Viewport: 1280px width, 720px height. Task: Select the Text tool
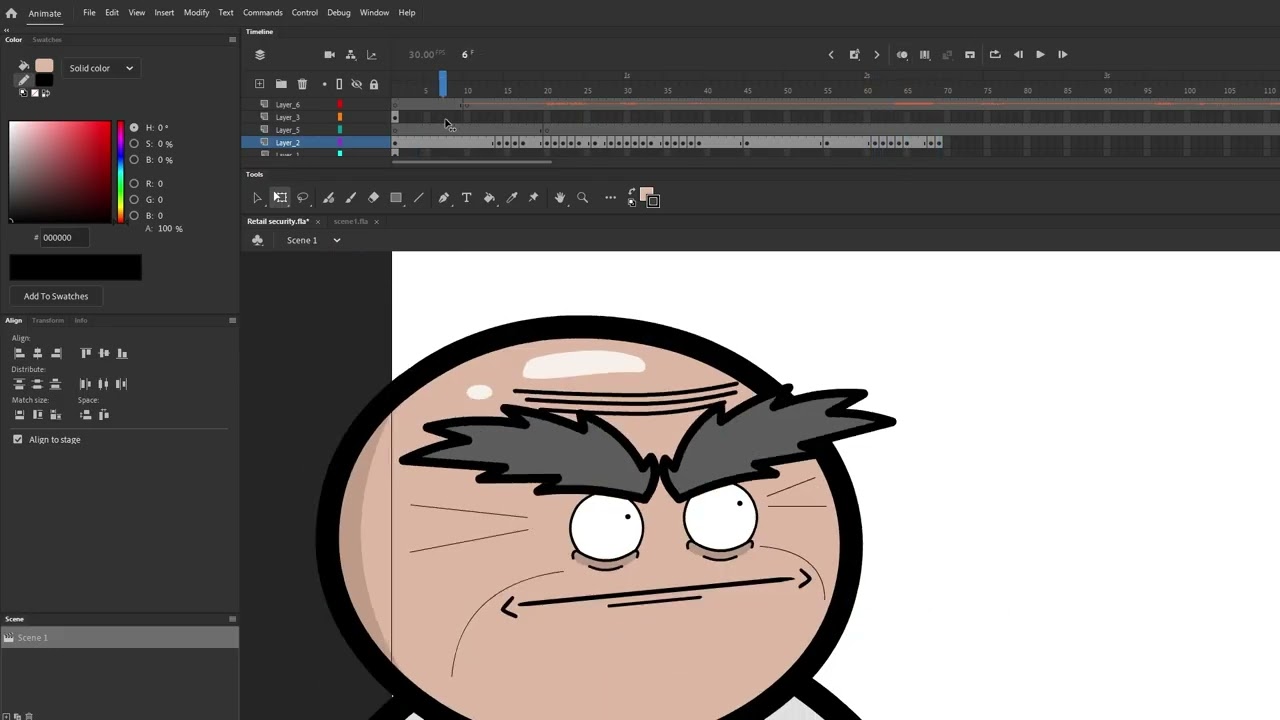point(466,198)
